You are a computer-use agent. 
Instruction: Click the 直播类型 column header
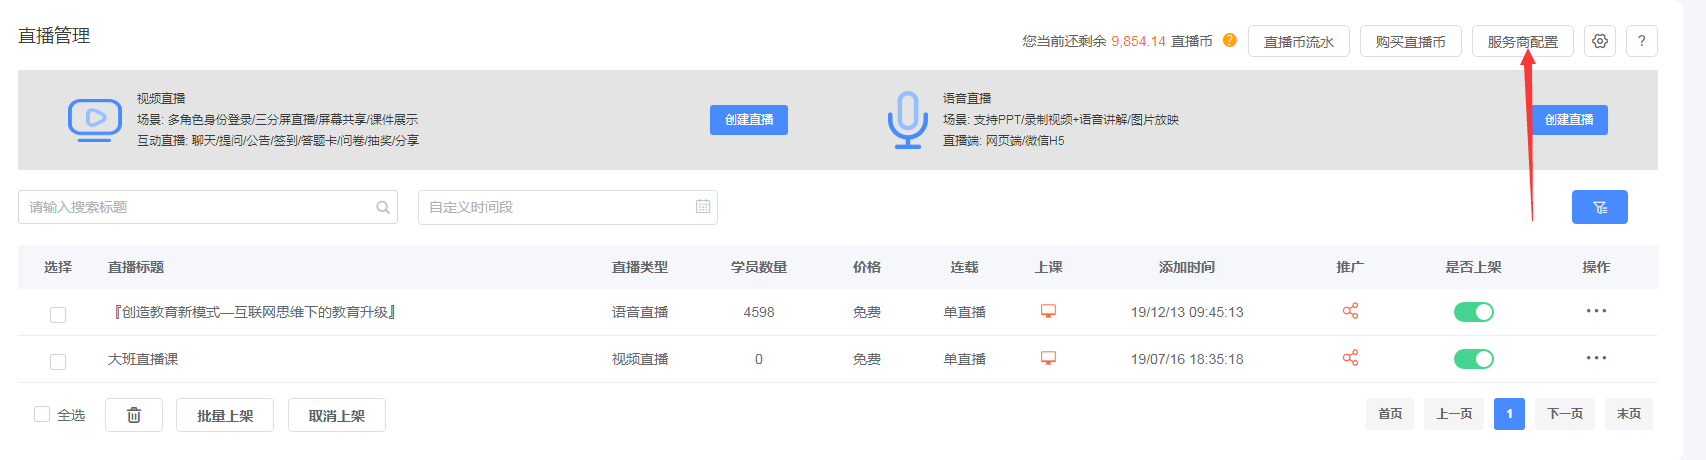pos(640,267)
